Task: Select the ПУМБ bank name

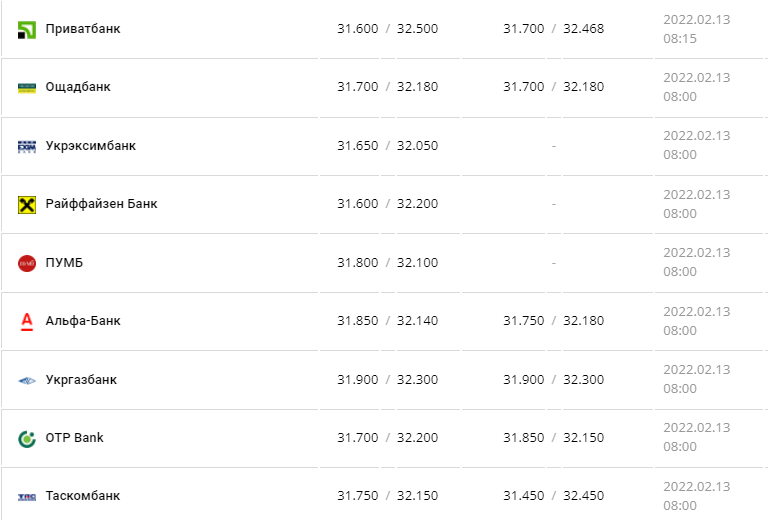Action: click(64, 263)
